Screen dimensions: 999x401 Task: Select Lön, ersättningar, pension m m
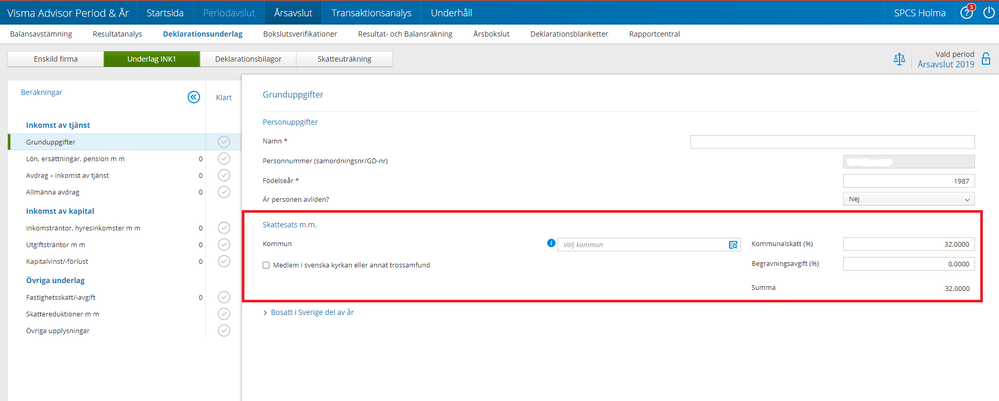point(83,158)
